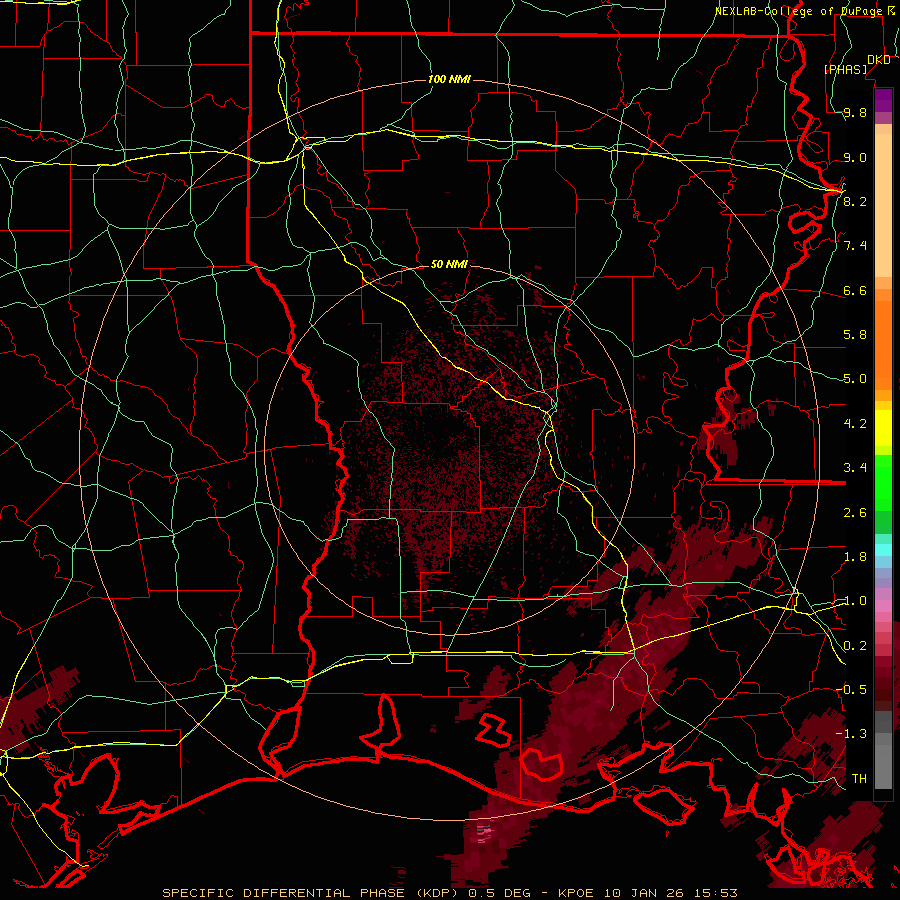Click the -1.3 value on the color scale
Viewport: 900px width, 900px height.
click(x=852, y=734)
